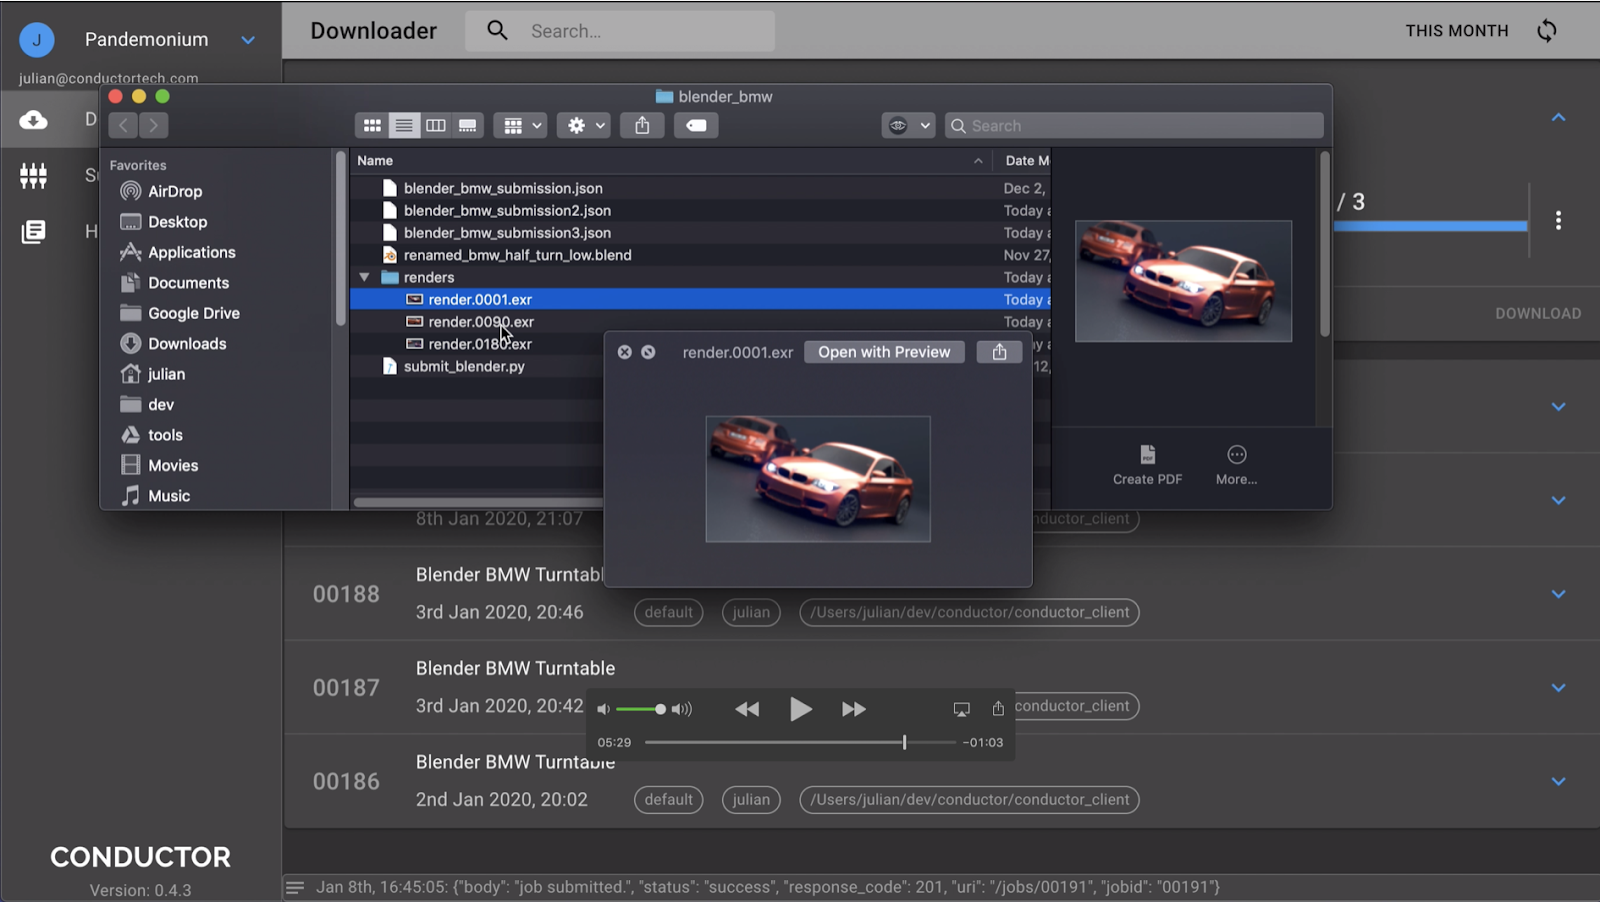Open Applications in Finder sidebar
The width and height of the screenshot is (1600, 902).
178,252
